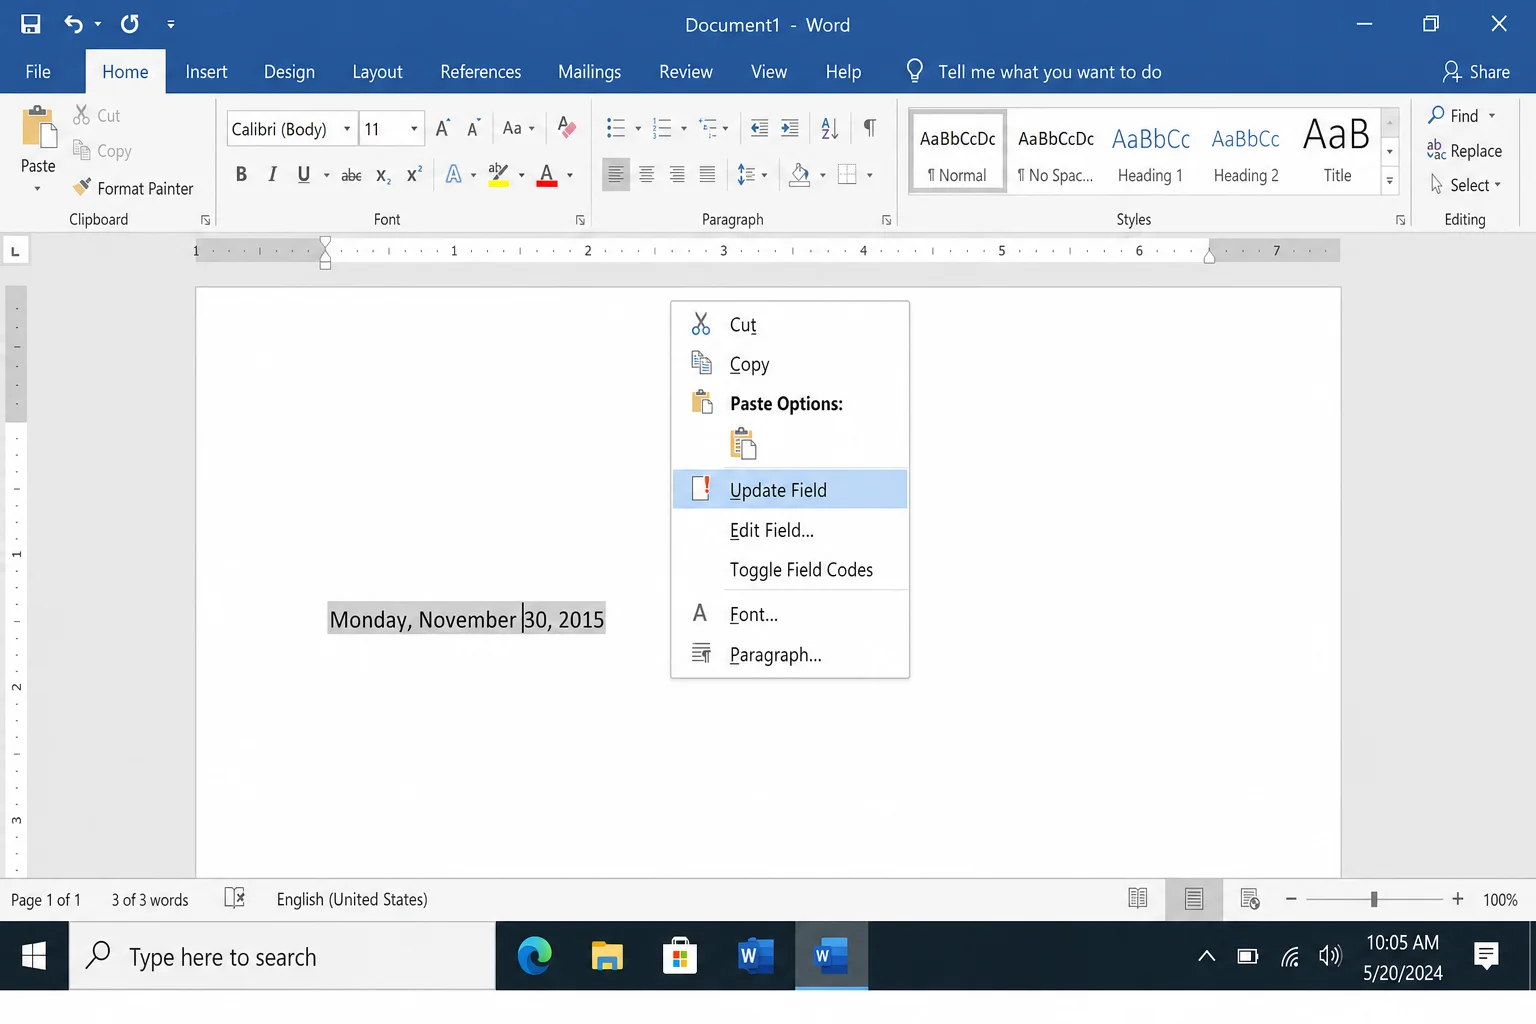Toggle italic formatting
This screenshot has height=1024, width=1536.
272,175
